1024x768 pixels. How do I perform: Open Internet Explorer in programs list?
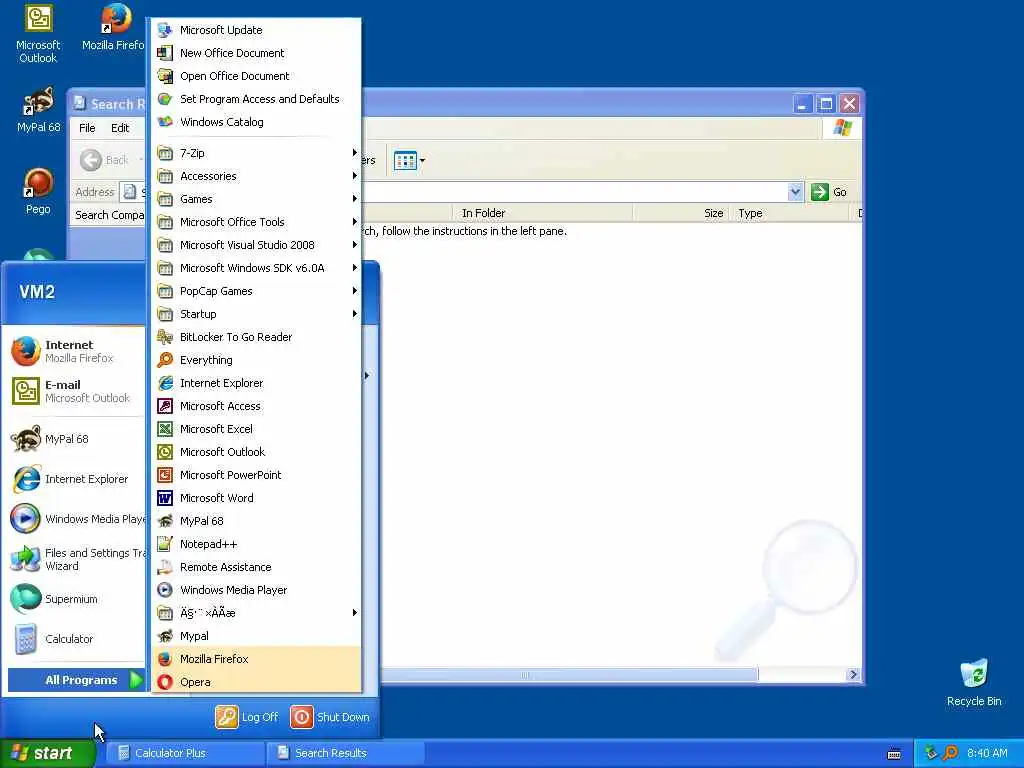click(x=256, y=383)
